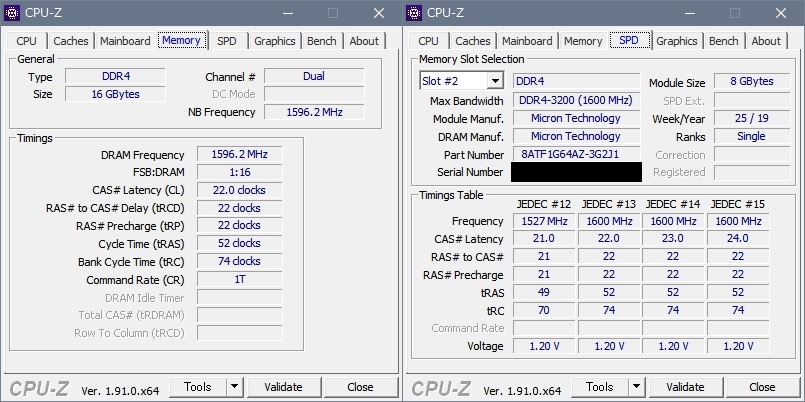Image resolution: width=805 pixels, height=402 pixels.
Task: Click the DRAM Manuf. Micron Technology field
Action: pos(576,137)
